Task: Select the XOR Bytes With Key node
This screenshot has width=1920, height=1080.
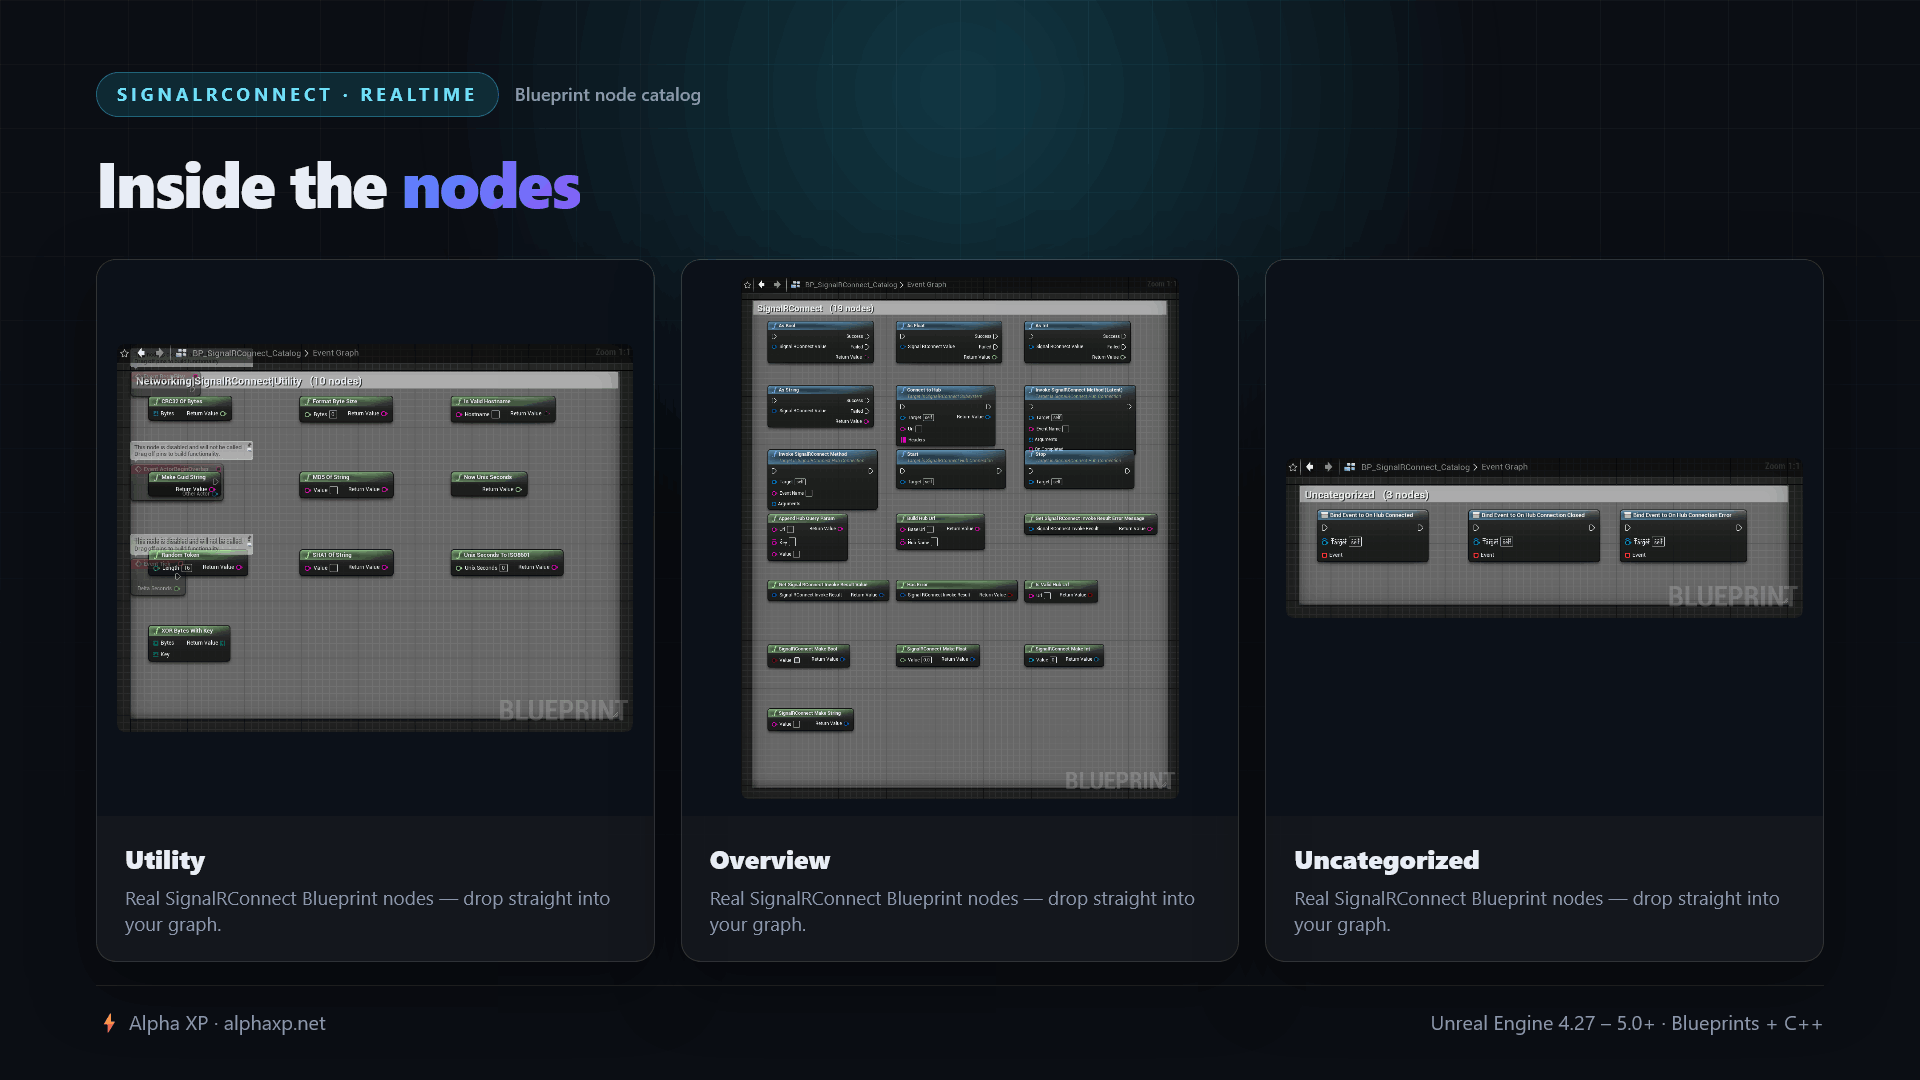Action: tap(189, 643)
